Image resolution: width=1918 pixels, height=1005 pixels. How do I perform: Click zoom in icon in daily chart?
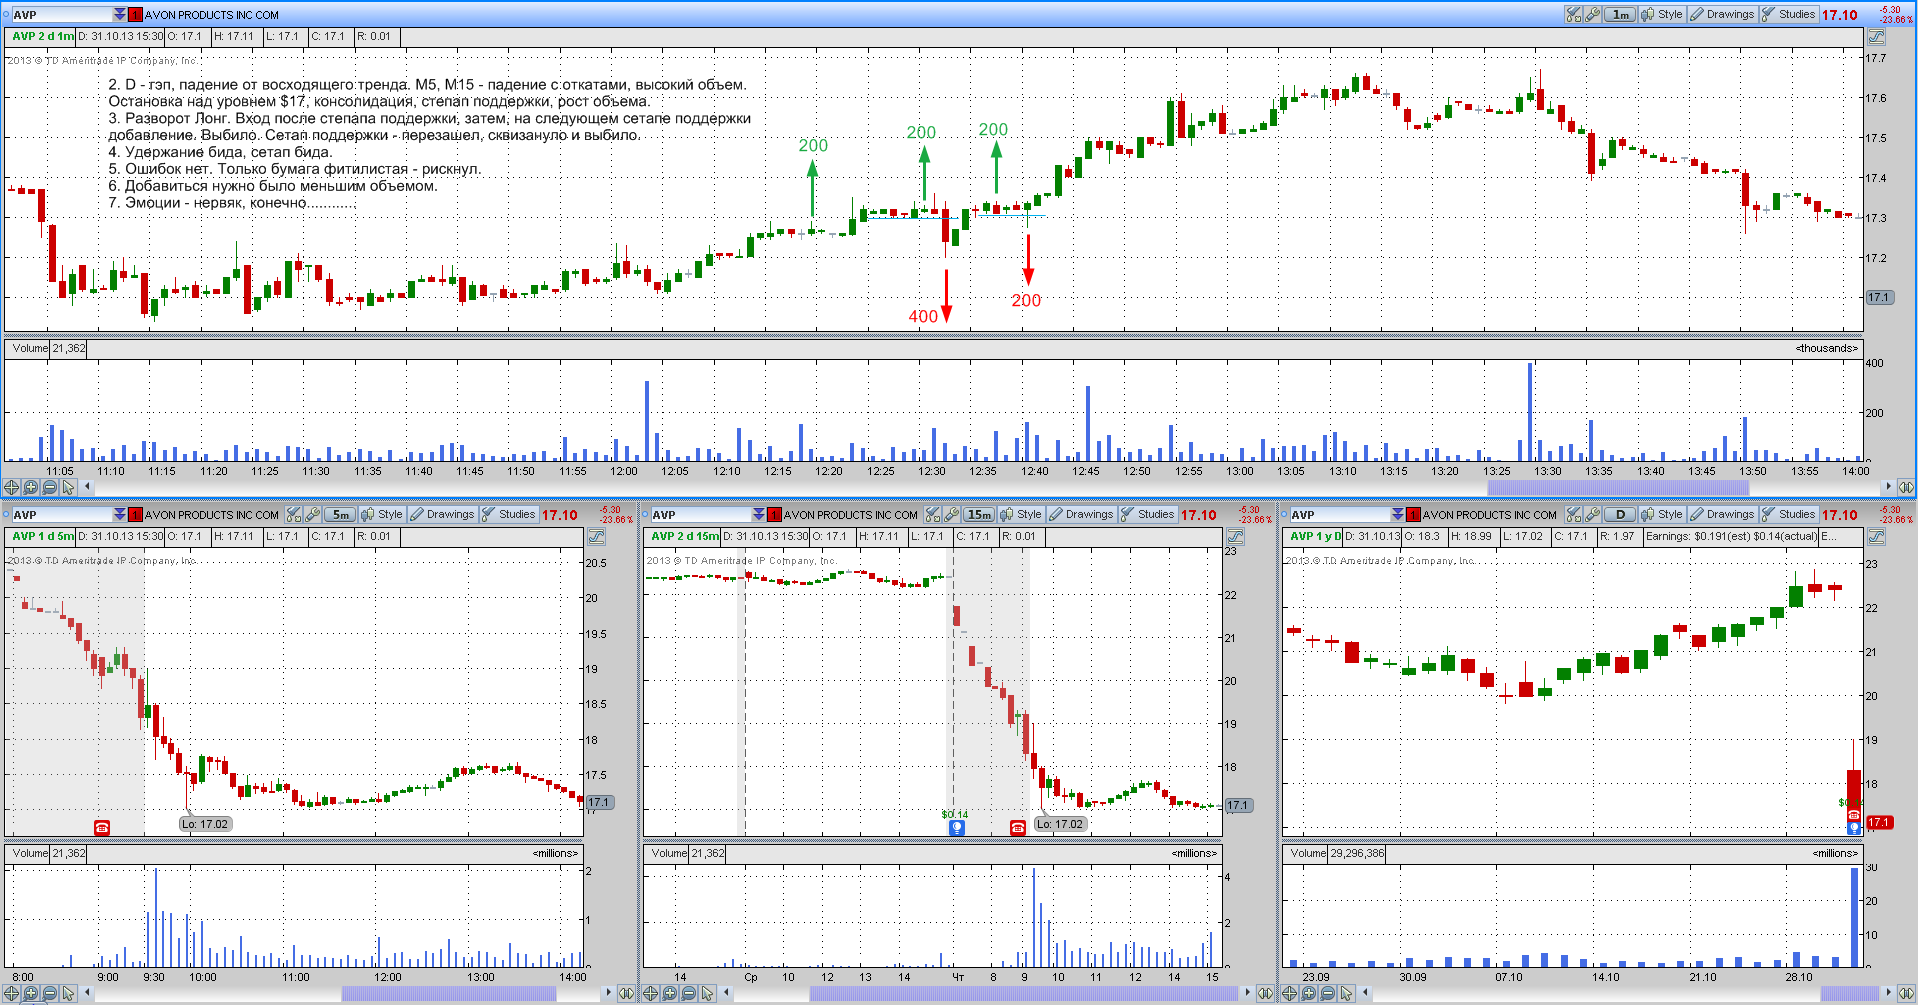1308,993
